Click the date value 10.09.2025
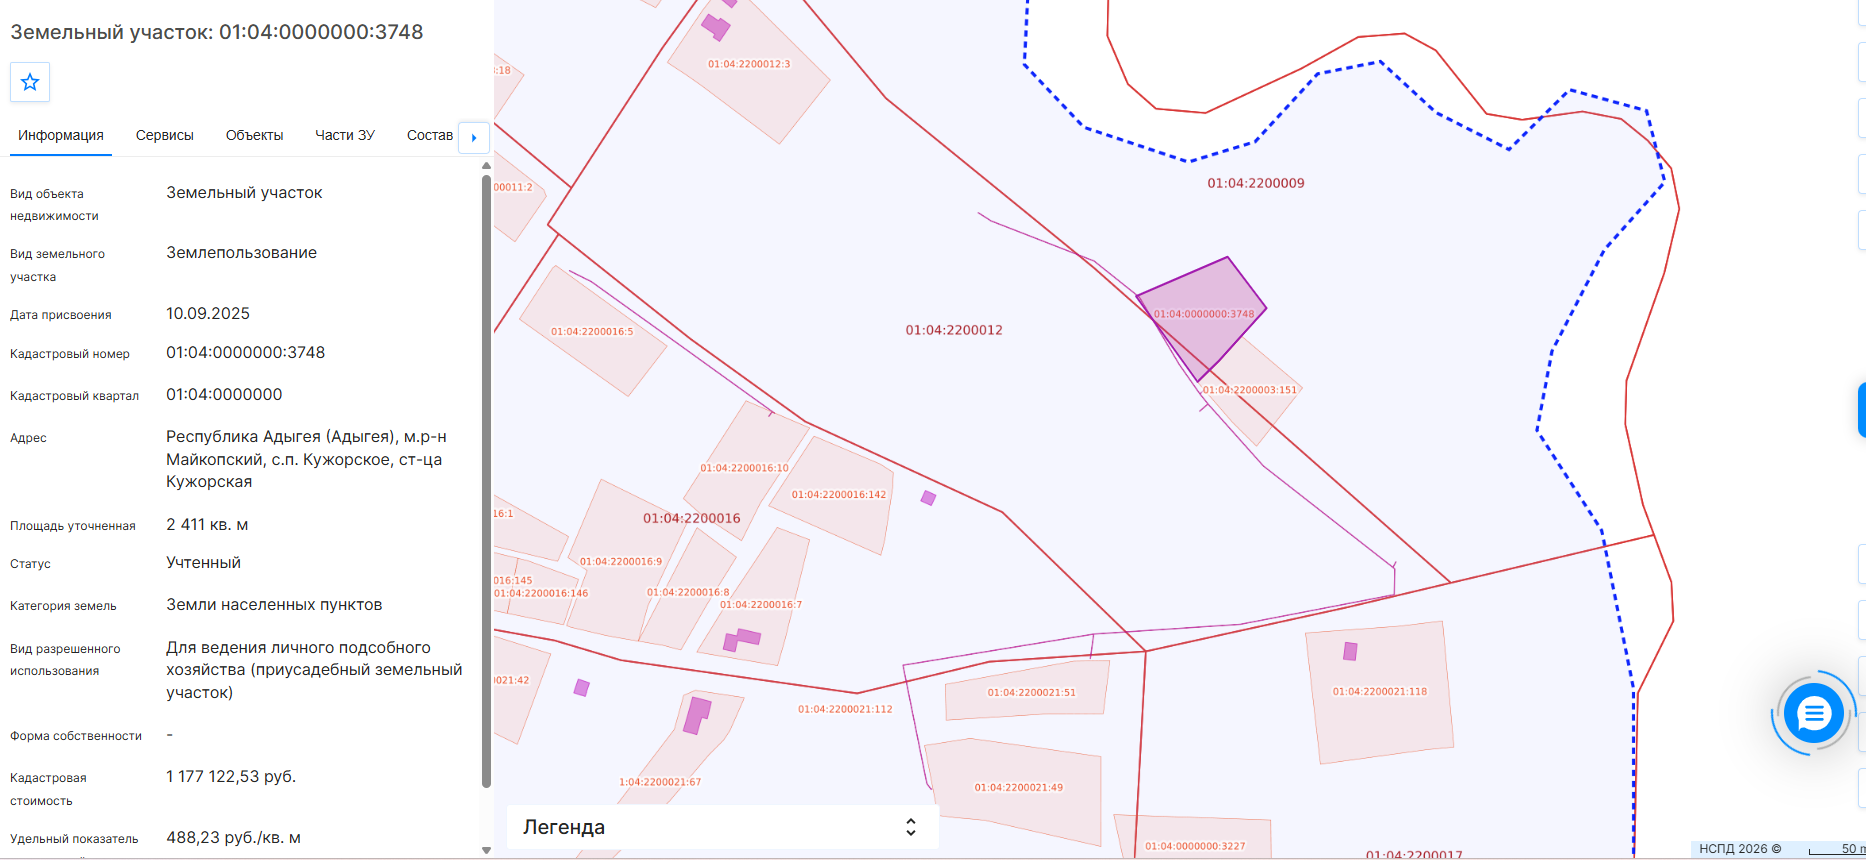 208,313
